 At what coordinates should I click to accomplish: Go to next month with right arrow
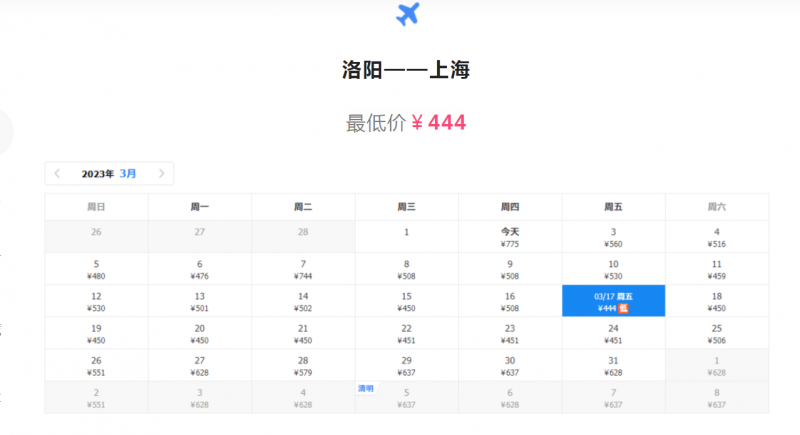coord(162,173)
